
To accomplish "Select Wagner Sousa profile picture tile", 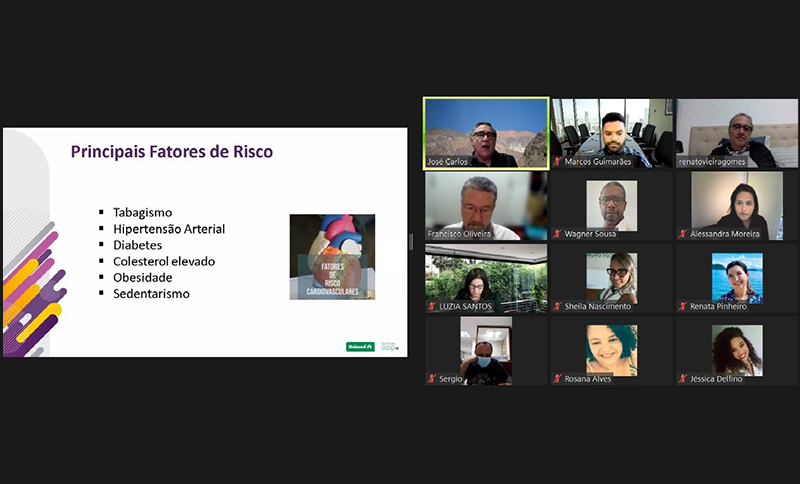I will [x=612, y=206].
